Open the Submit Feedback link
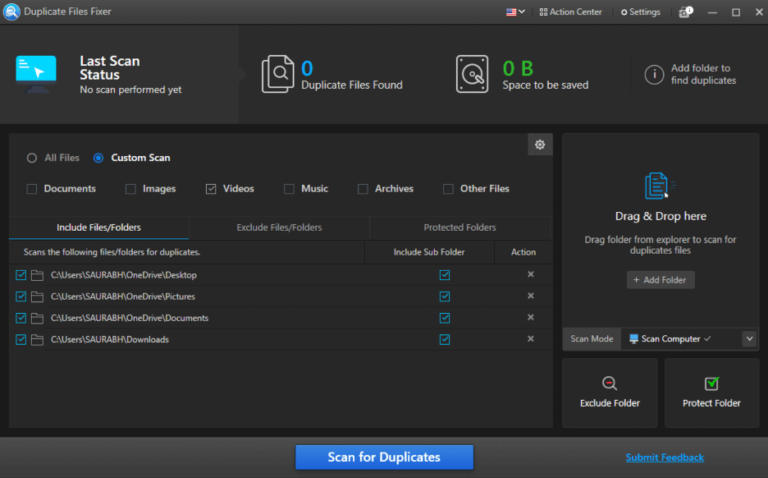768x478 pixels. point(664,458)
